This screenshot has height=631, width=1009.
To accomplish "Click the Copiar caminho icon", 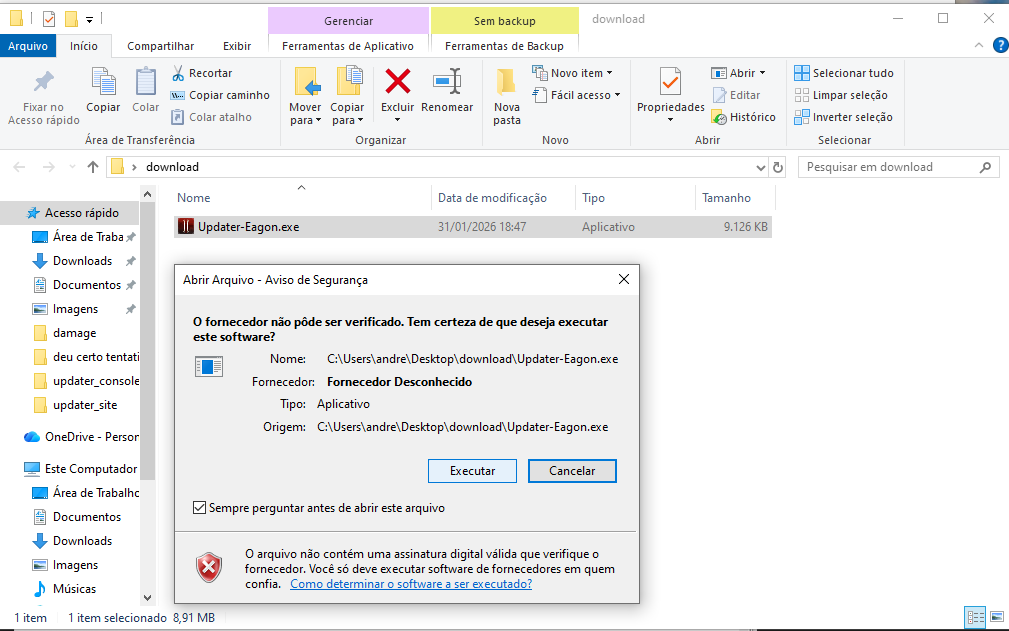I will 178,95.
